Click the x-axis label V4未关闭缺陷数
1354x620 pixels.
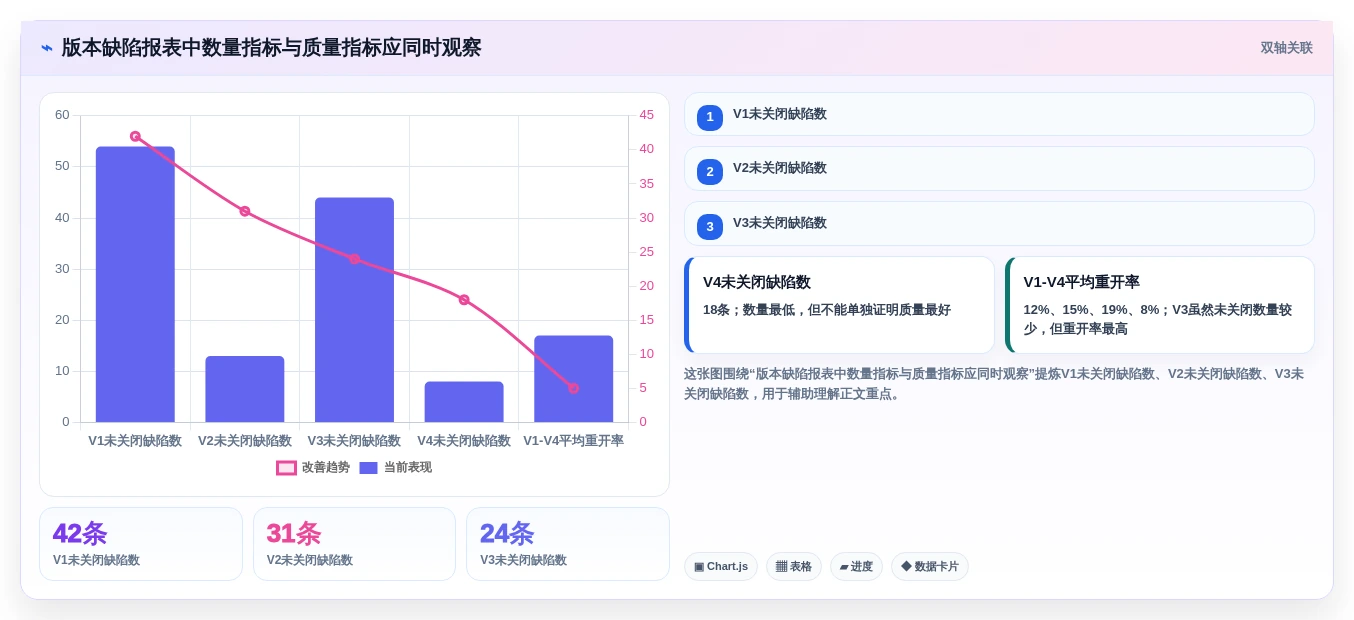[464, 441]
